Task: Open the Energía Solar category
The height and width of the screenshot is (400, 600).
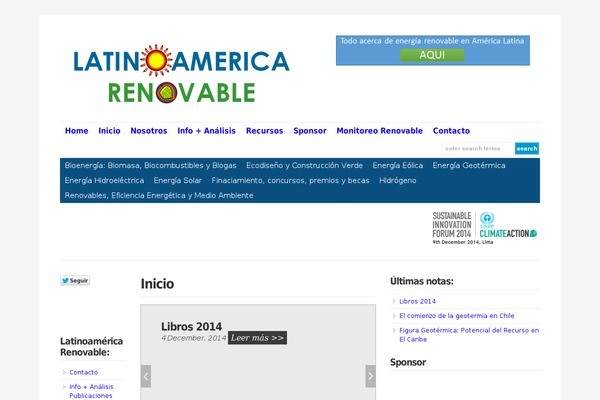Action: pos(178,180)
